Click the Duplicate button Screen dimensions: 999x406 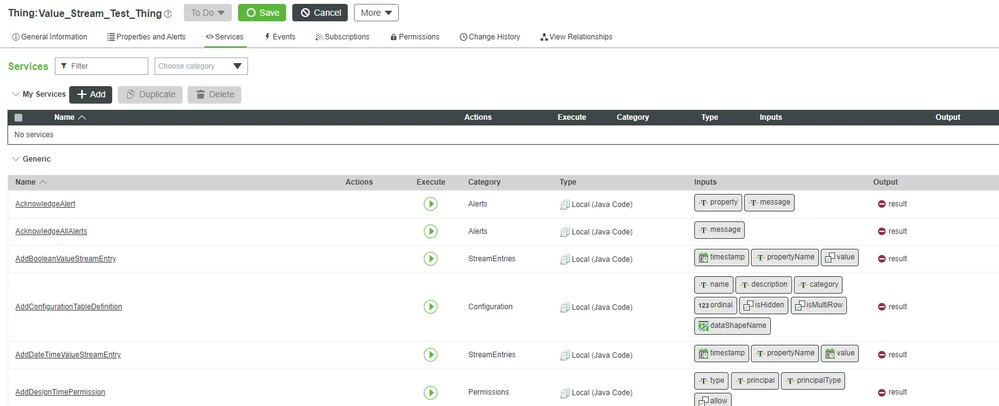point(150,94)
